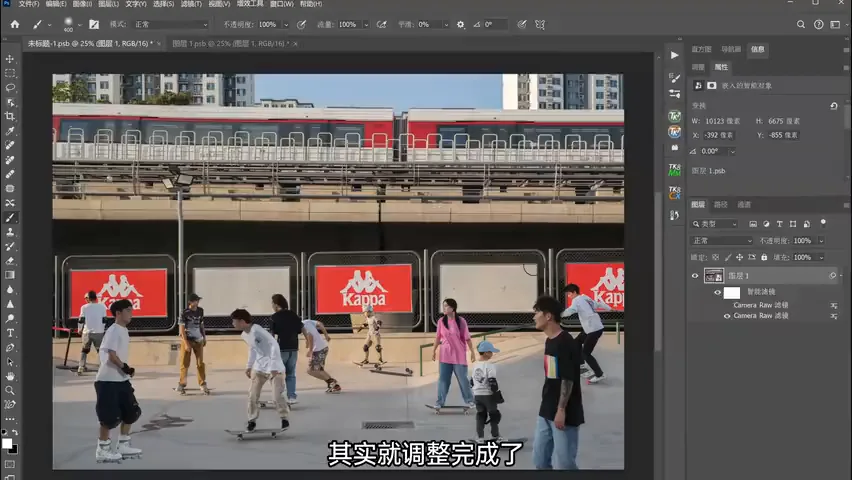Select the Hand tool
This screenshot has width=852, height=480.
(x=10, y=376)
